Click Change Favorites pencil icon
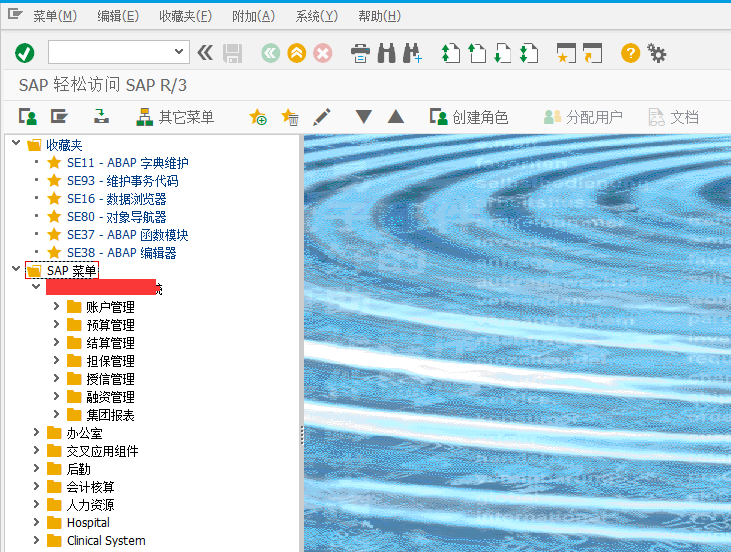 322,117
